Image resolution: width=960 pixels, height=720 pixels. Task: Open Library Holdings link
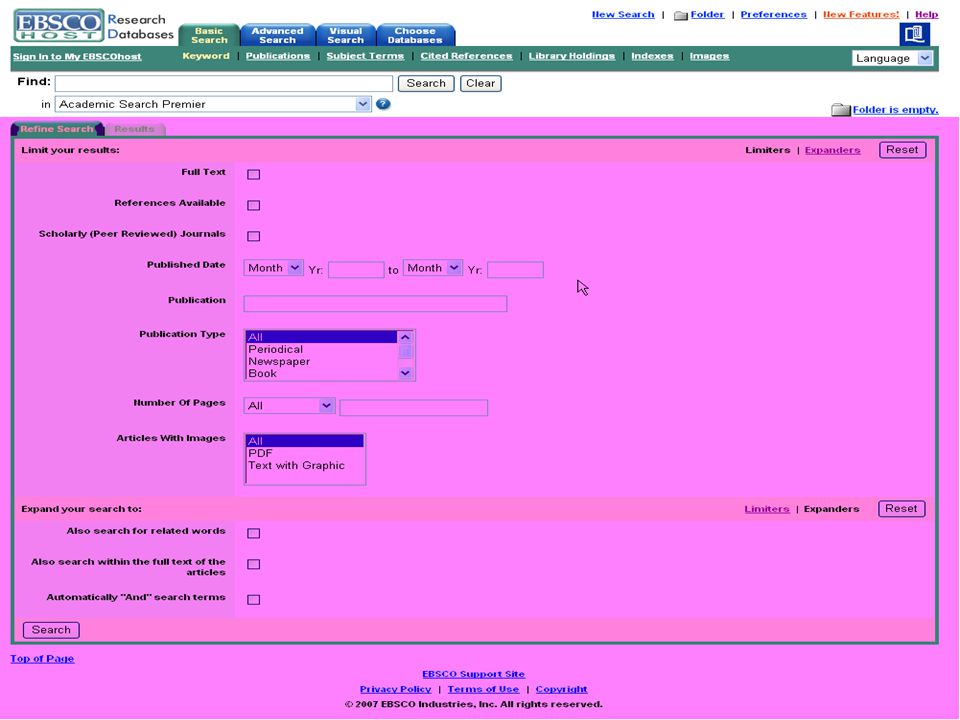[572, 56]
